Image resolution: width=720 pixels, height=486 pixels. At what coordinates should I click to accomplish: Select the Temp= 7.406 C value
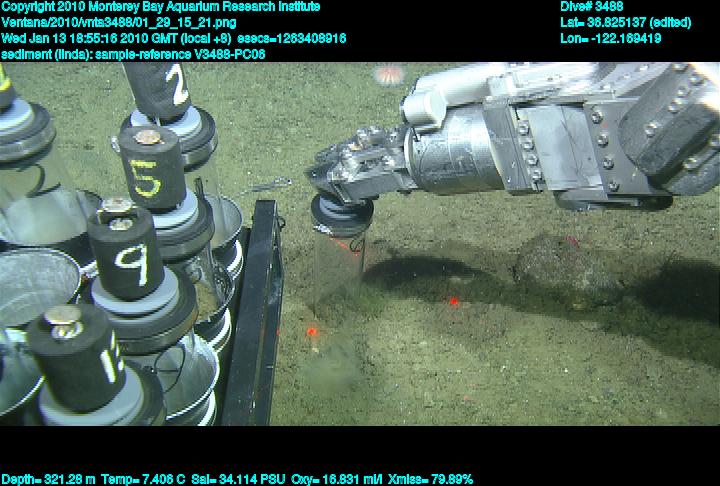(x=131, y=479)
